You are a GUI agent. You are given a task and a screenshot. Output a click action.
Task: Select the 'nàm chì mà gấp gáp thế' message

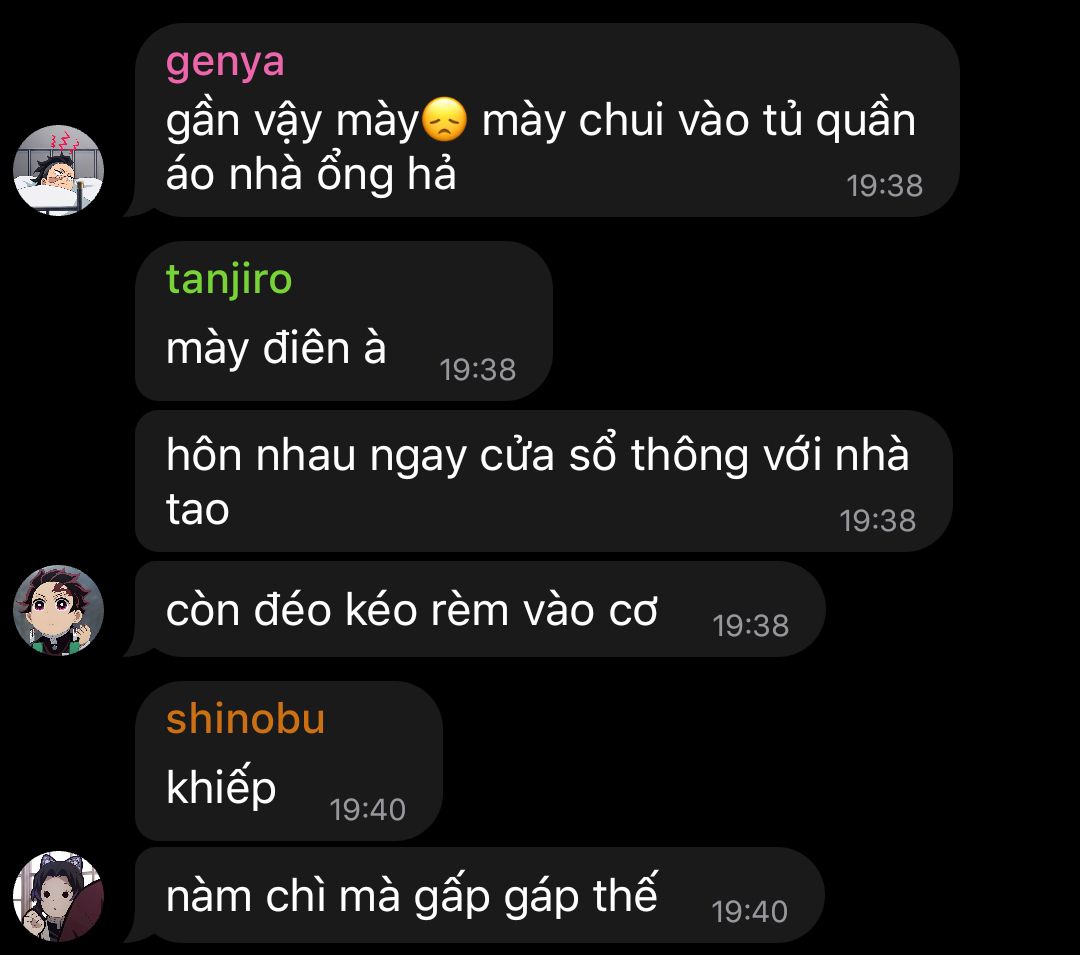tap(479, 895)
